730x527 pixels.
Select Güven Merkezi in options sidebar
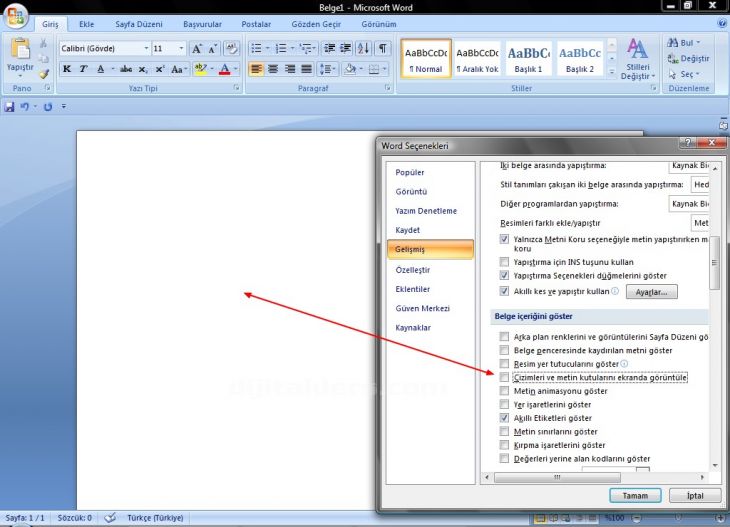coord(423,308)
